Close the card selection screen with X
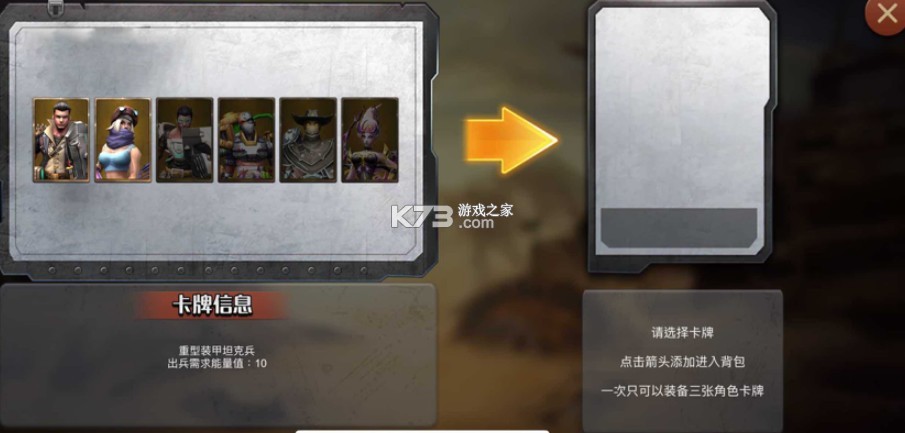The height and width of the screenshot is (433, 905). 886,14
